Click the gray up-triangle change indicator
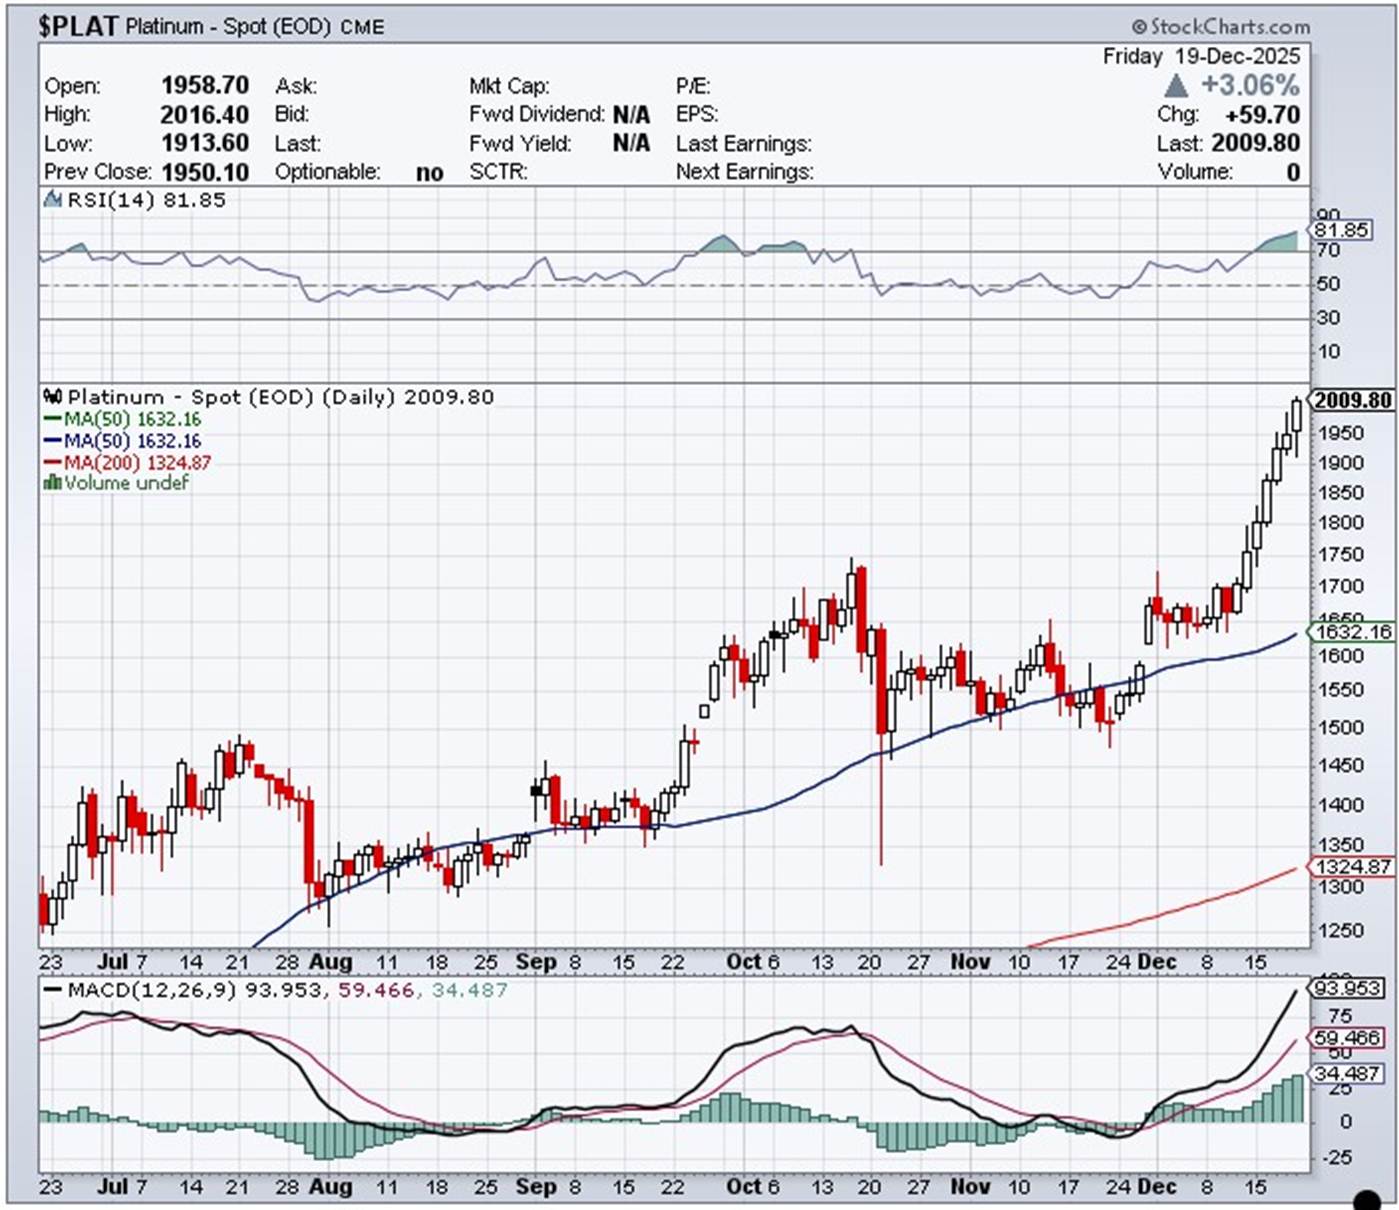This screenshot has height=1210, width=1399. (x=1177, y=85)
